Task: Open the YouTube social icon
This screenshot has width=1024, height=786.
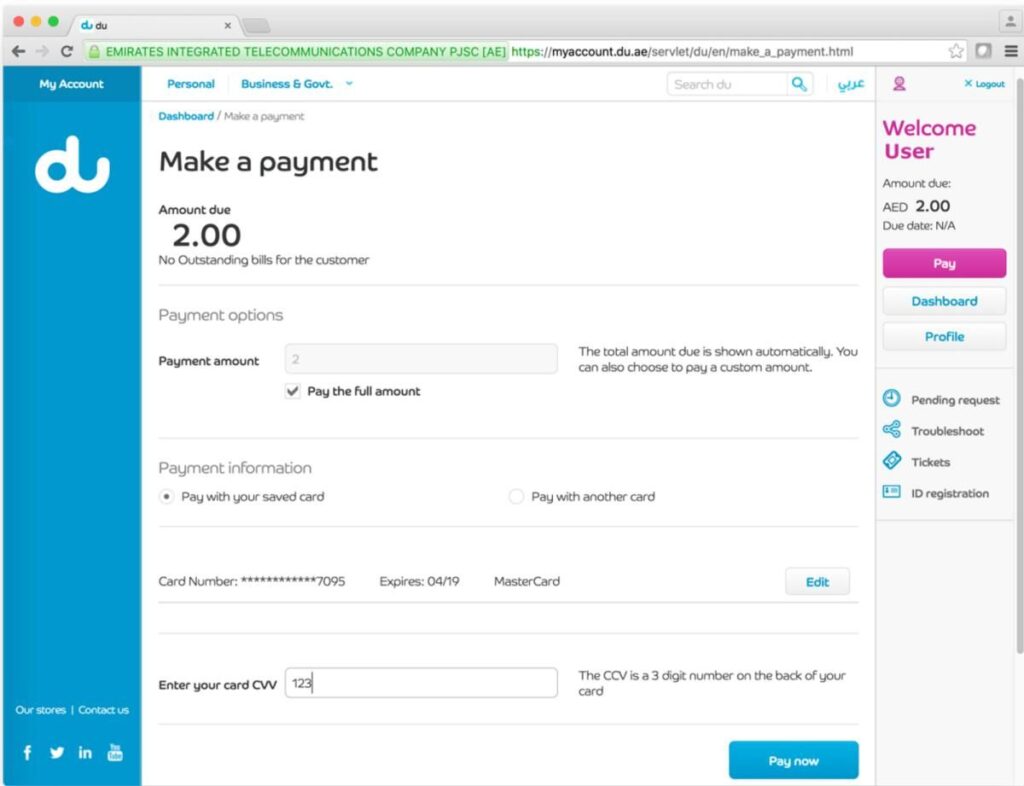Action: click(x=115, y=752)
